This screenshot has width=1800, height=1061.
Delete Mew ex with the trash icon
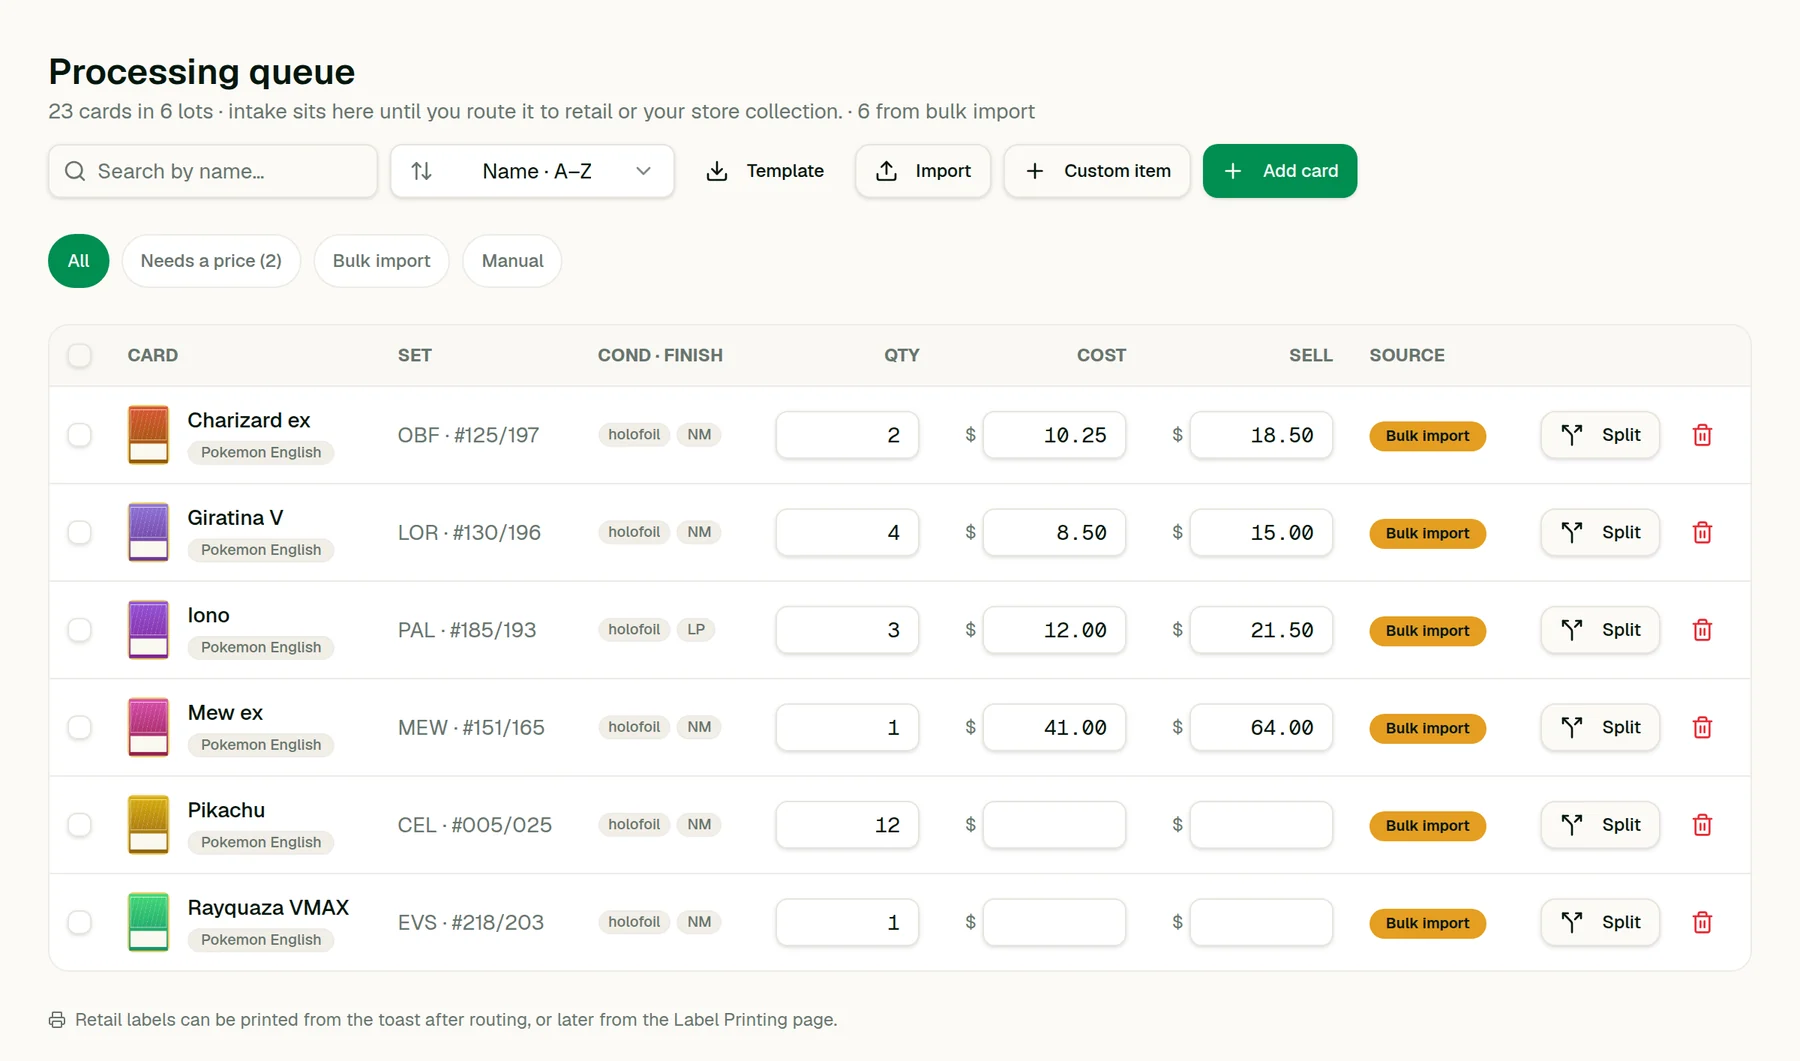pyautogui.click(x=1702, y=728)
